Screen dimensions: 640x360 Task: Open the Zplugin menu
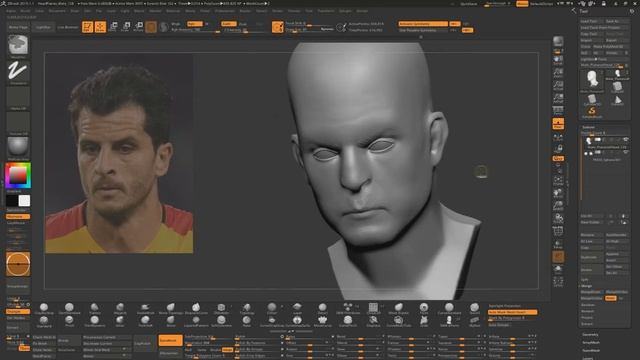[345, 11]
